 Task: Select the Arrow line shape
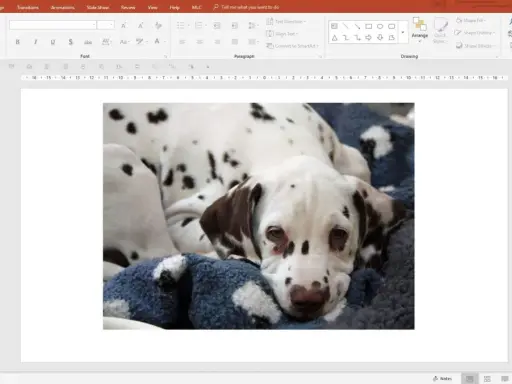click(x=357, y=26)
